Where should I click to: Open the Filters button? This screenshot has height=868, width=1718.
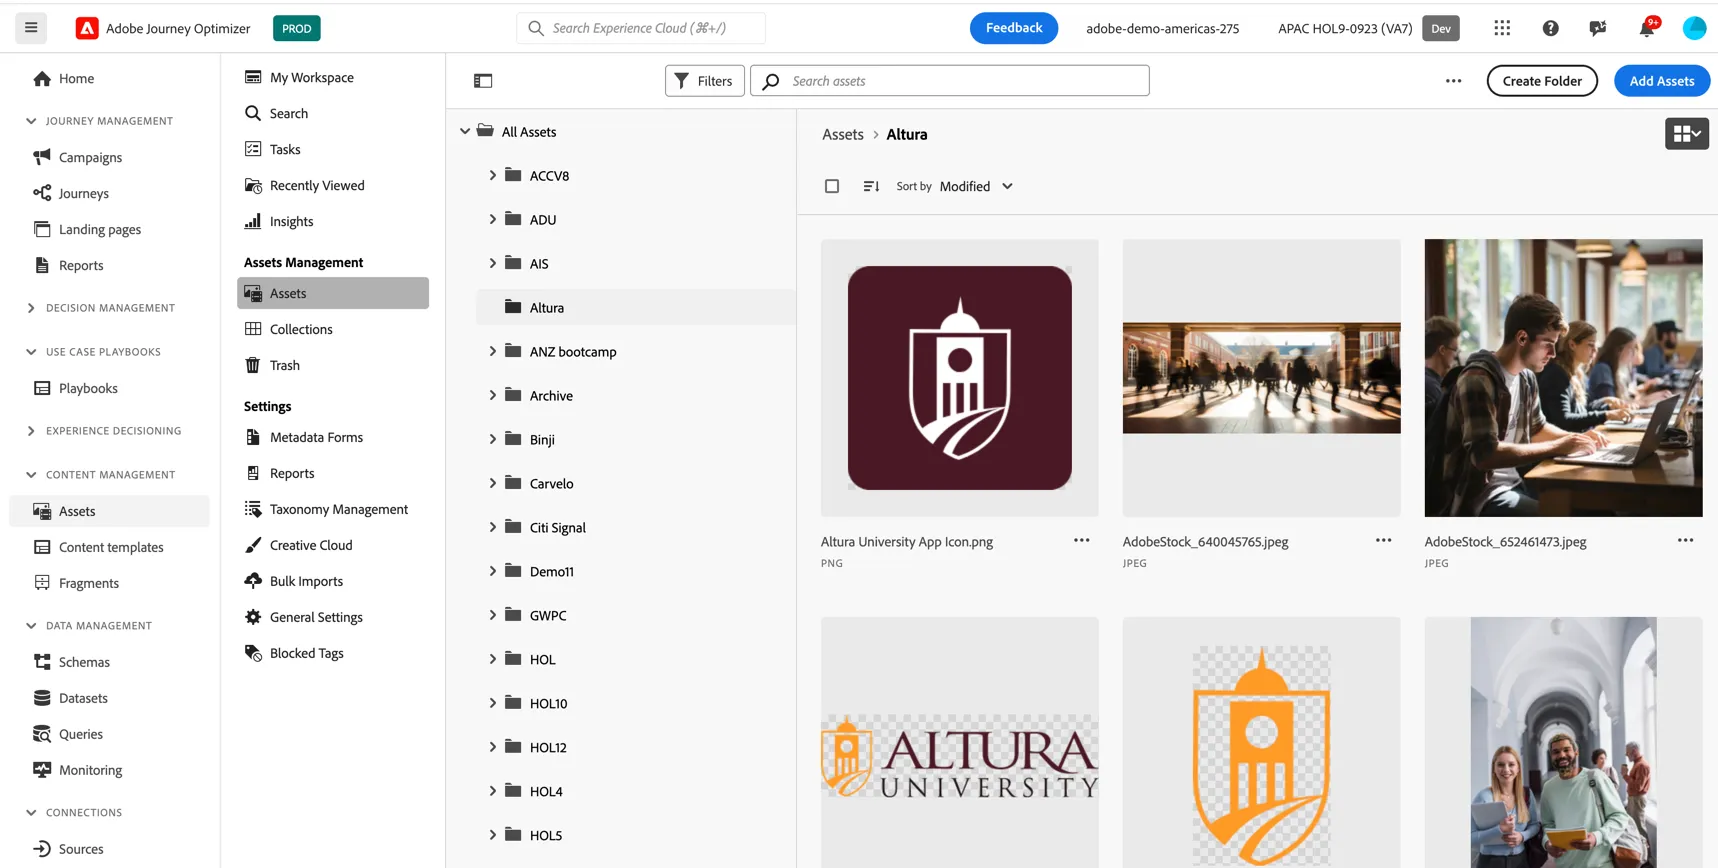705,81
